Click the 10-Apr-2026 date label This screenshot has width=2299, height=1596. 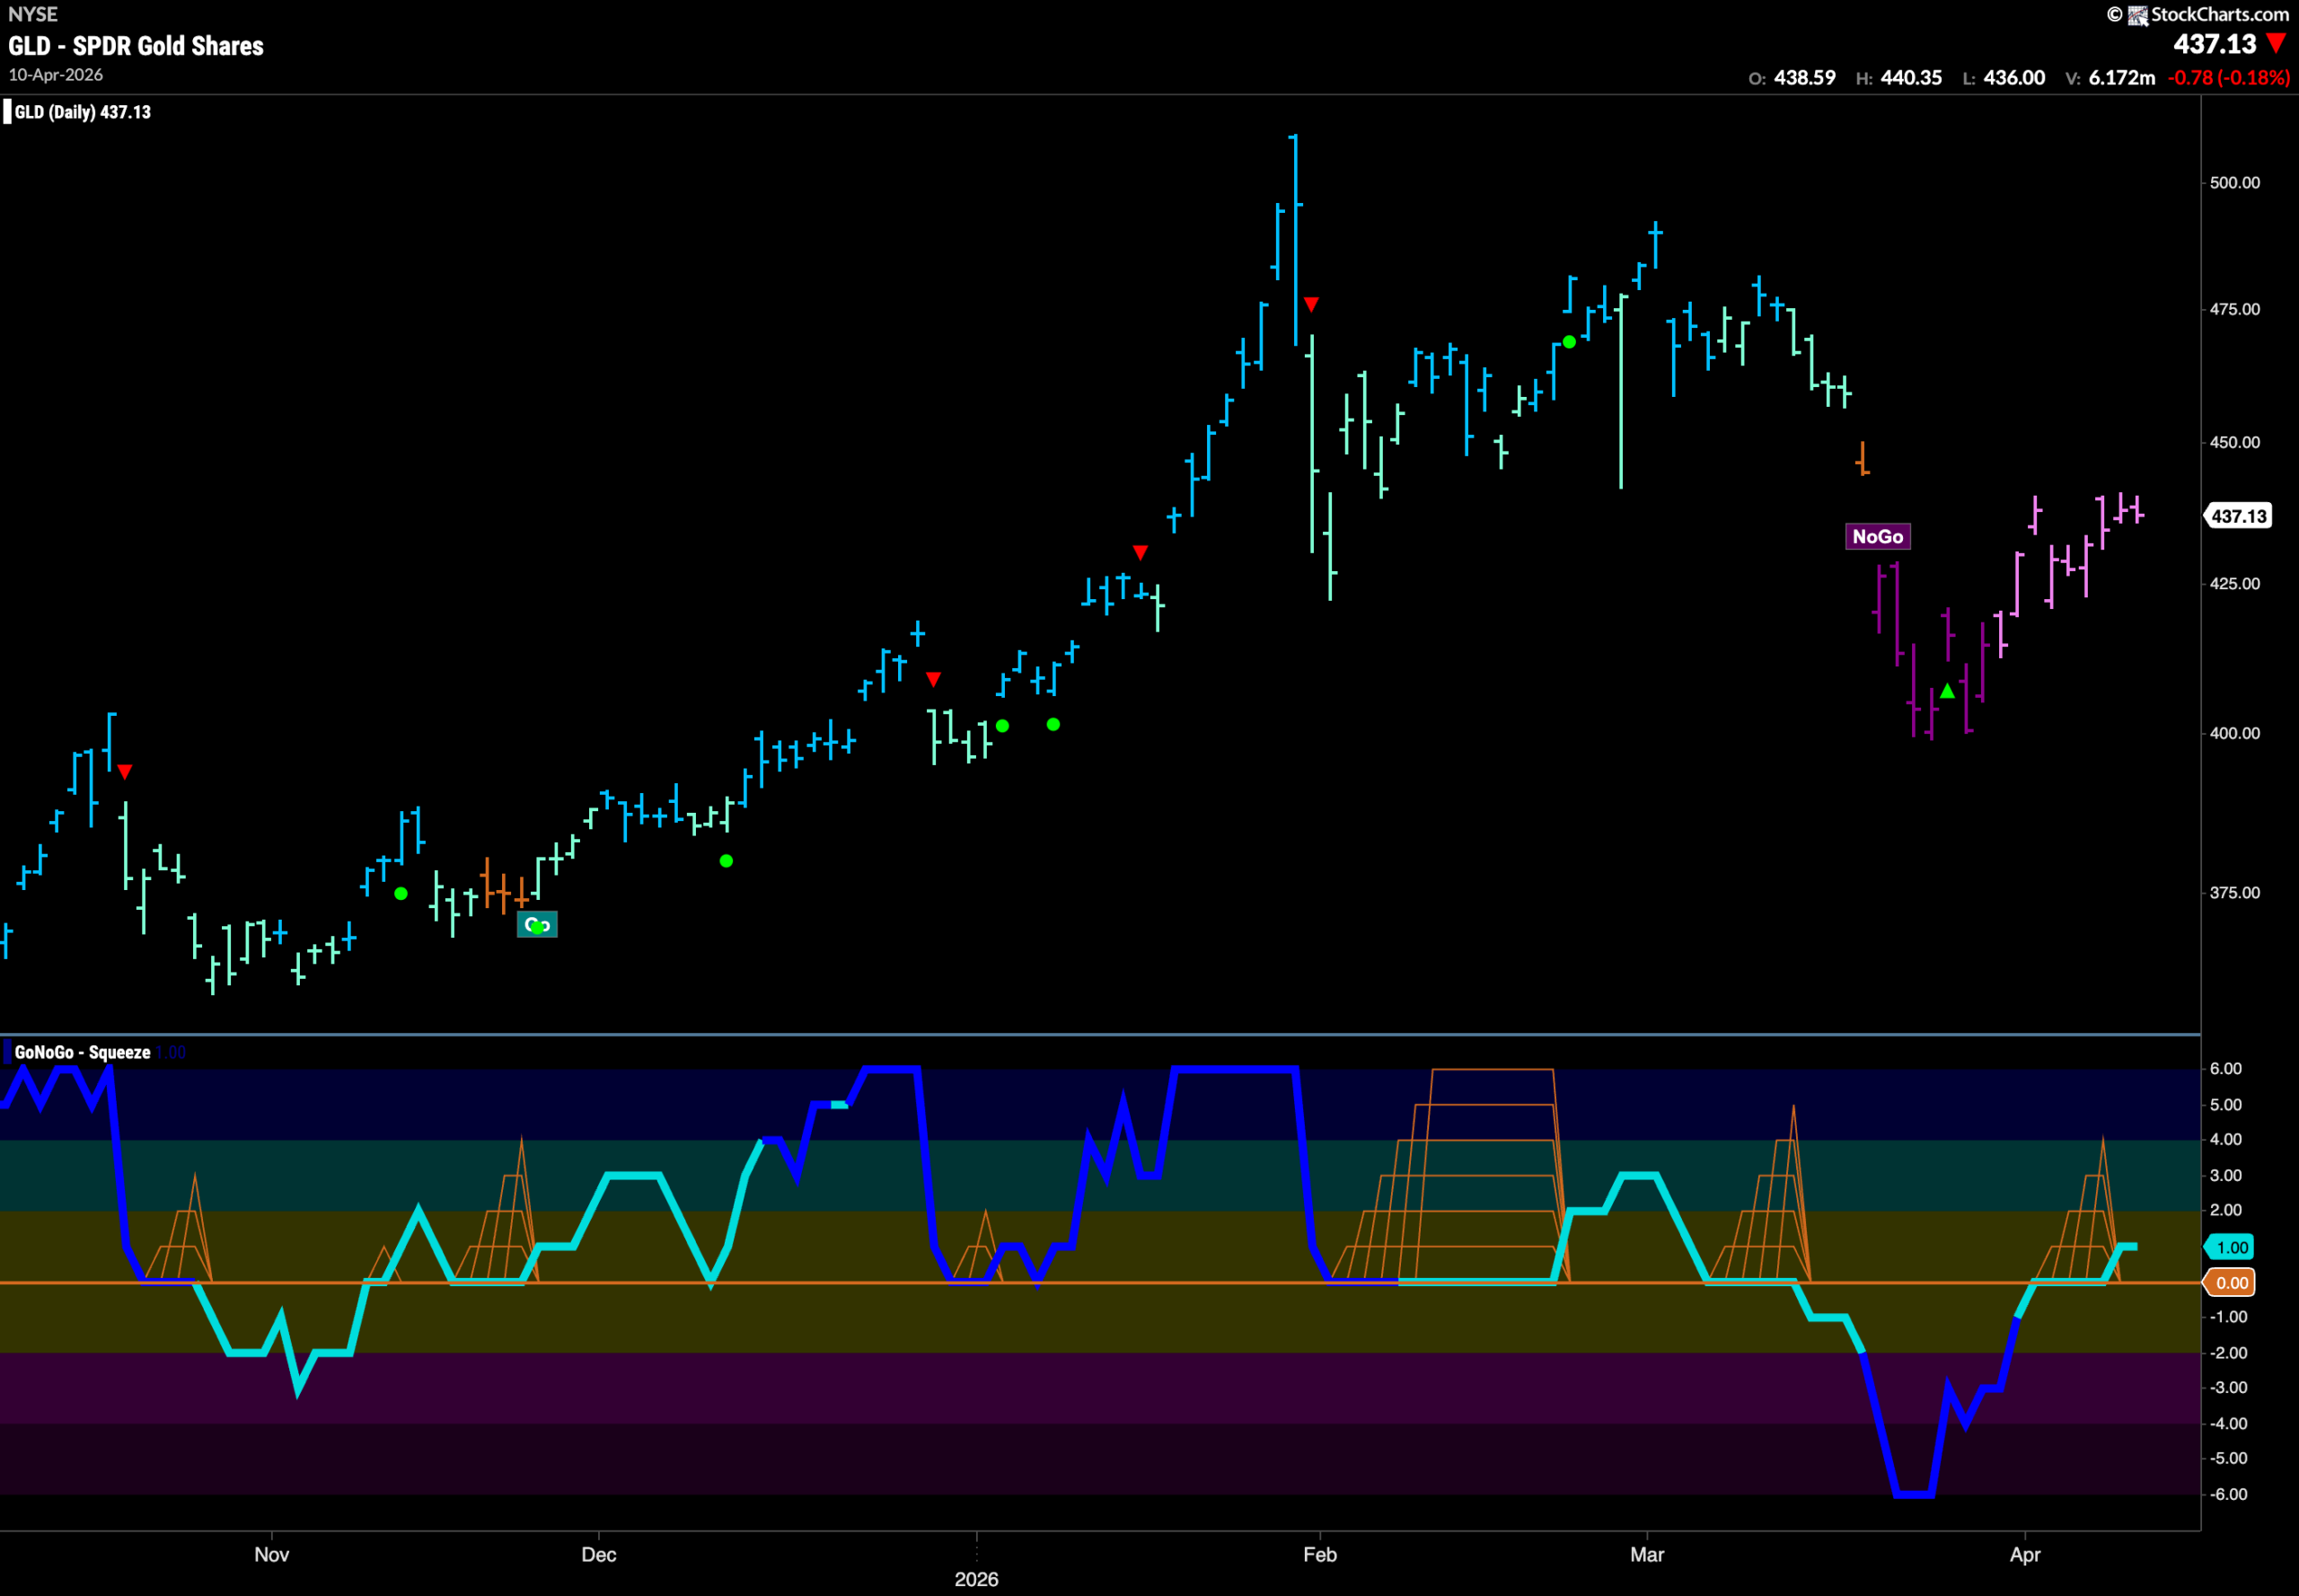(56, 75)
